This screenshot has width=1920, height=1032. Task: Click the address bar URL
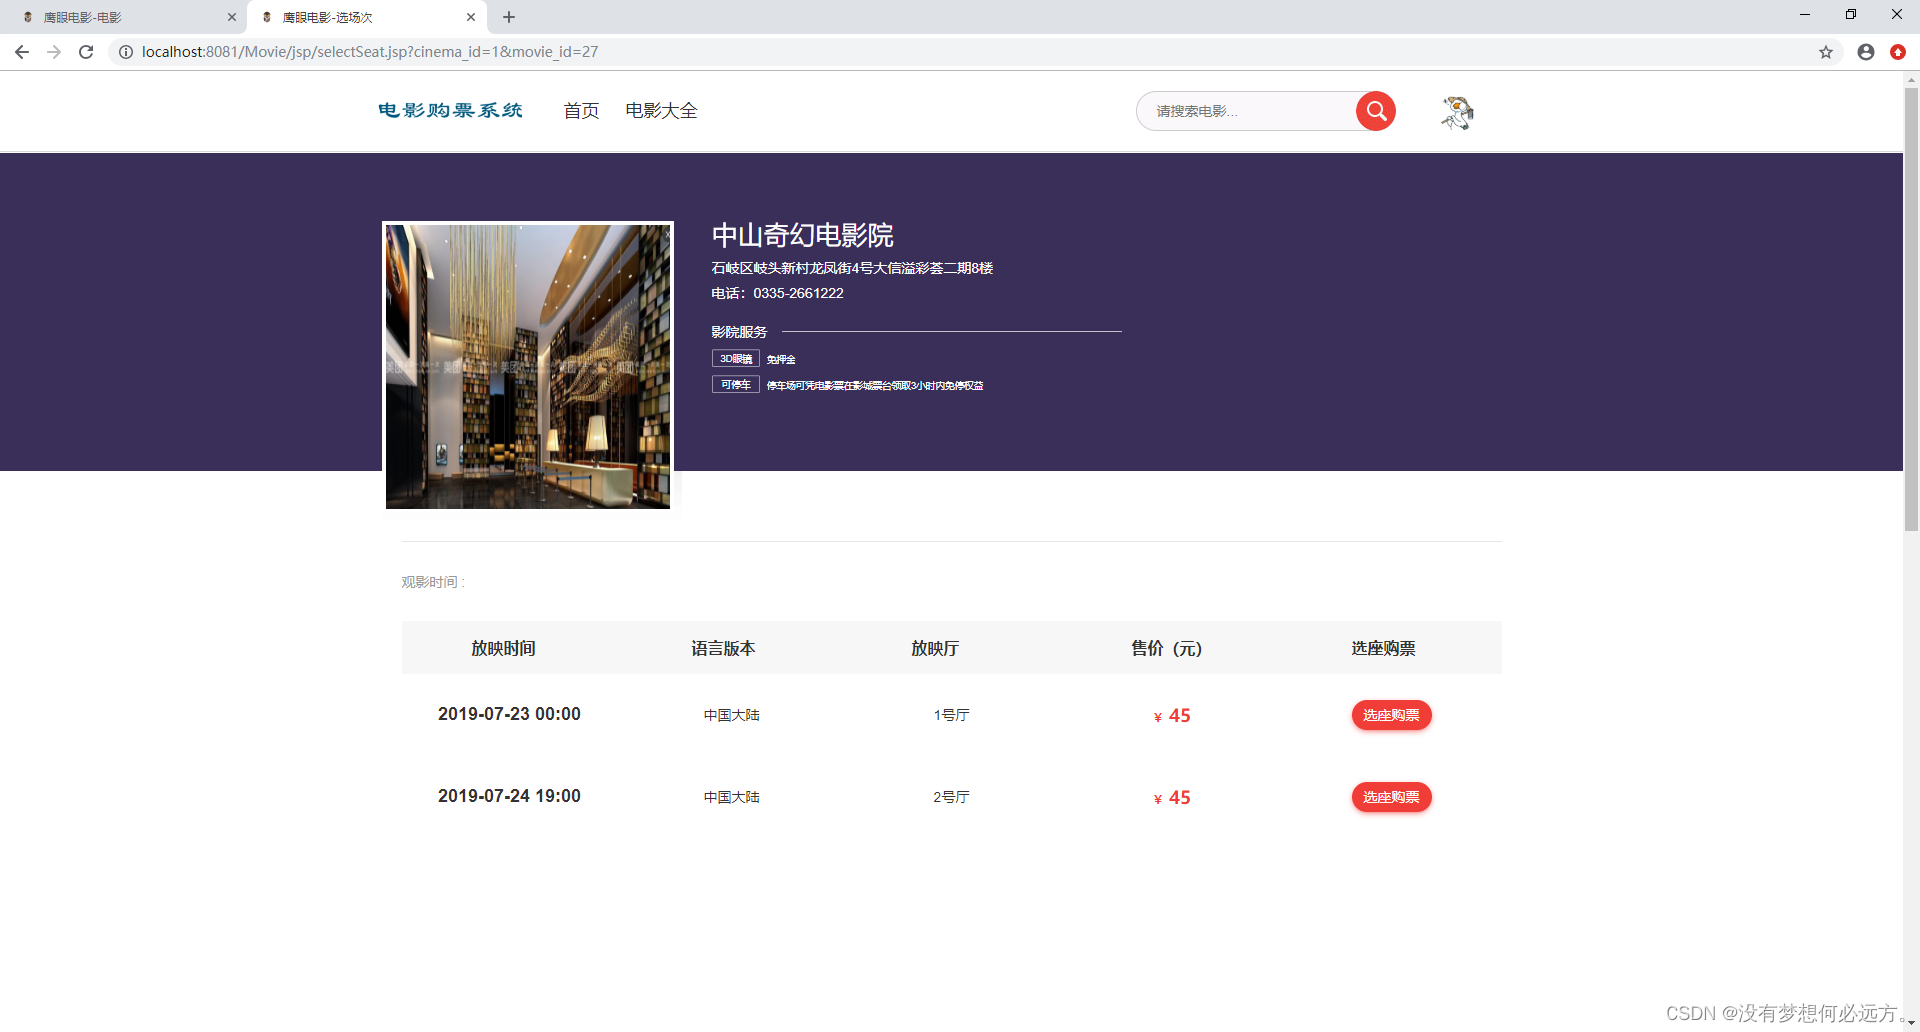point(370,52)
